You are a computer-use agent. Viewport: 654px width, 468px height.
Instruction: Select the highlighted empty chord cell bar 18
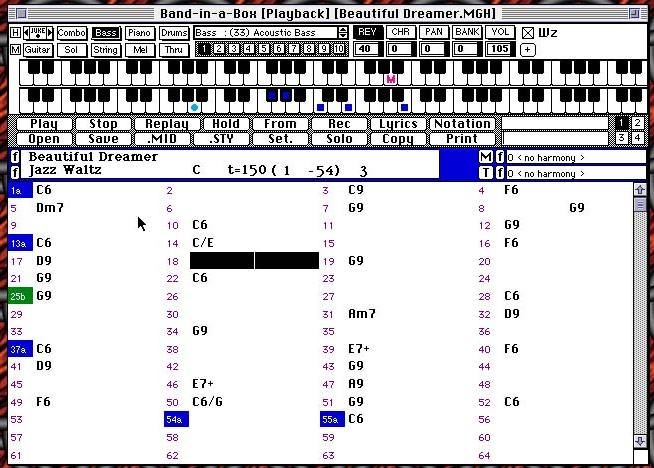click(x=254, y=260)
